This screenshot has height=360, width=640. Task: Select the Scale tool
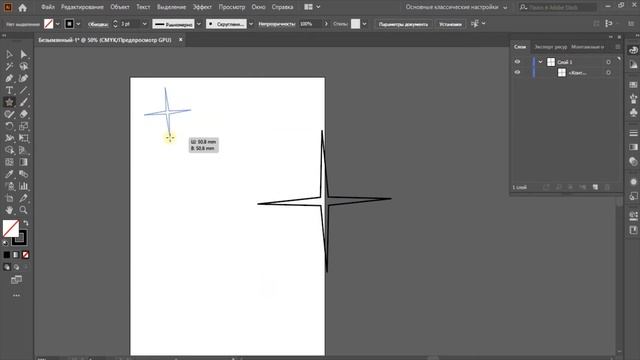(23, 126)
